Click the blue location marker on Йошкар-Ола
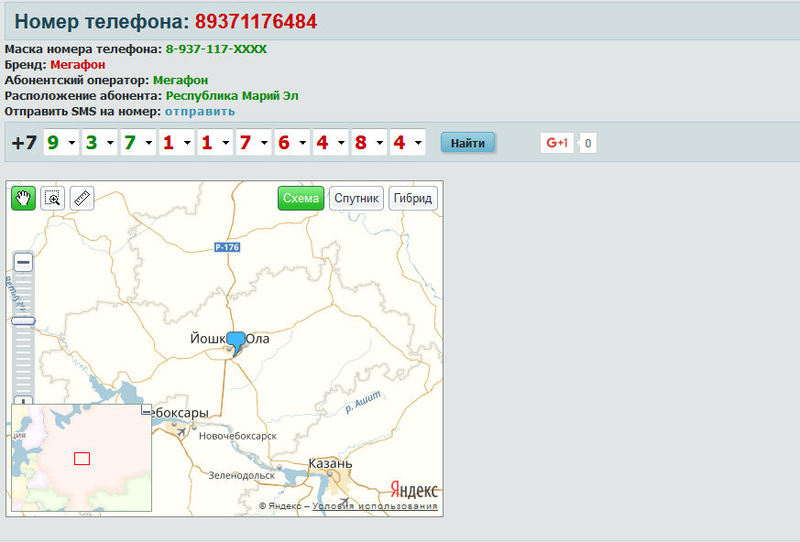 click(x=236, y=343)
